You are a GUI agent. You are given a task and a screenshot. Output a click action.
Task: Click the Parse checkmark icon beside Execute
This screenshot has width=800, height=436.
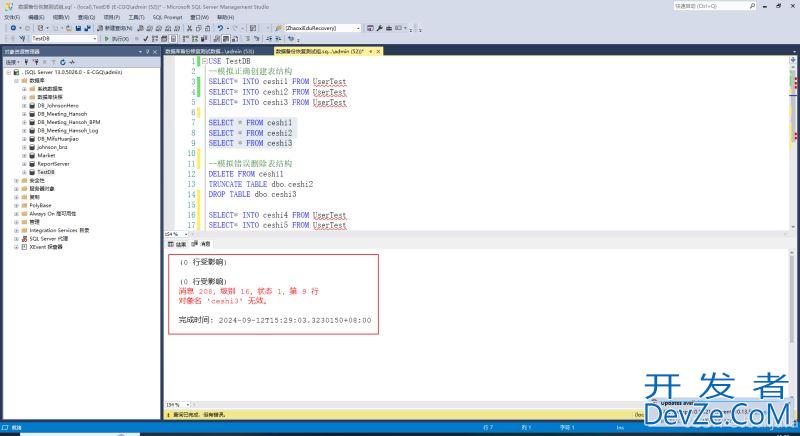[x=145, y=39]
